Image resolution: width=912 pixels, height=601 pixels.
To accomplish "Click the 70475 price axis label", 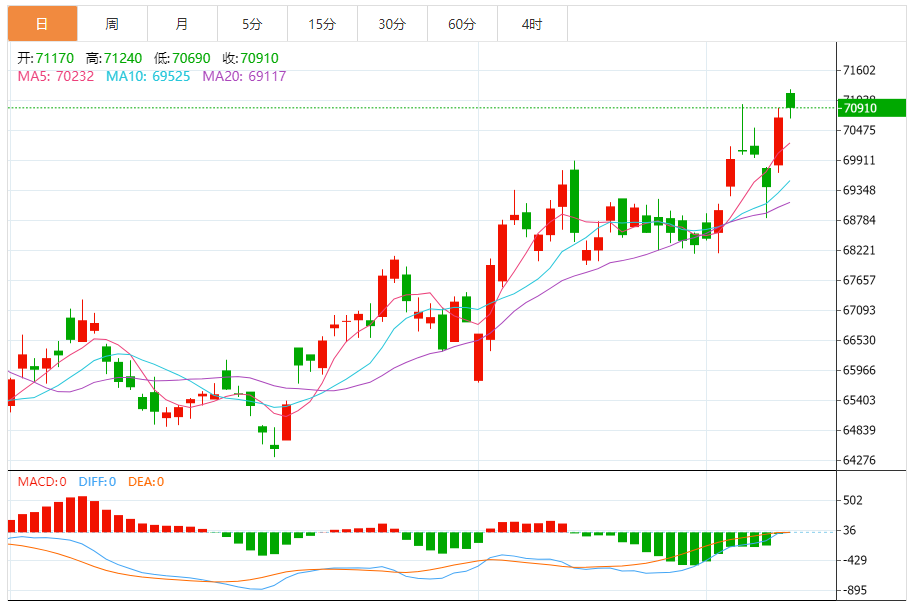I will click(x=859, y=130).
